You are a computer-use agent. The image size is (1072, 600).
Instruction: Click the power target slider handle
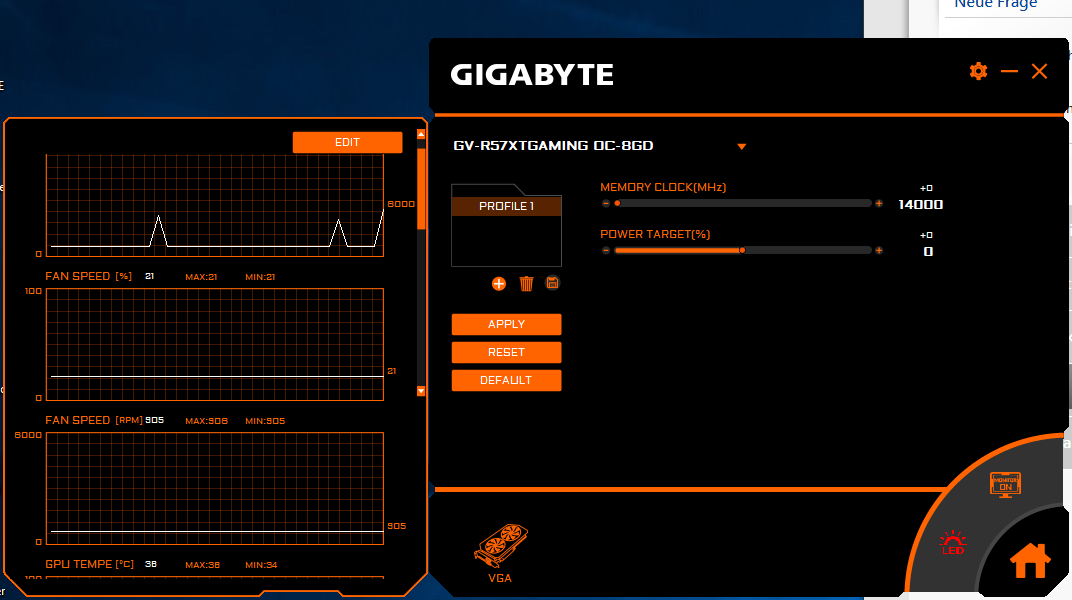[742, 251]
